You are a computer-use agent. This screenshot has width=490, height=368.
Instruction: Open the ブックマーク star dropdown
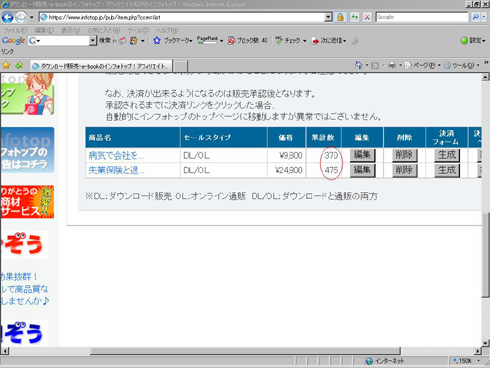[173, 41]
